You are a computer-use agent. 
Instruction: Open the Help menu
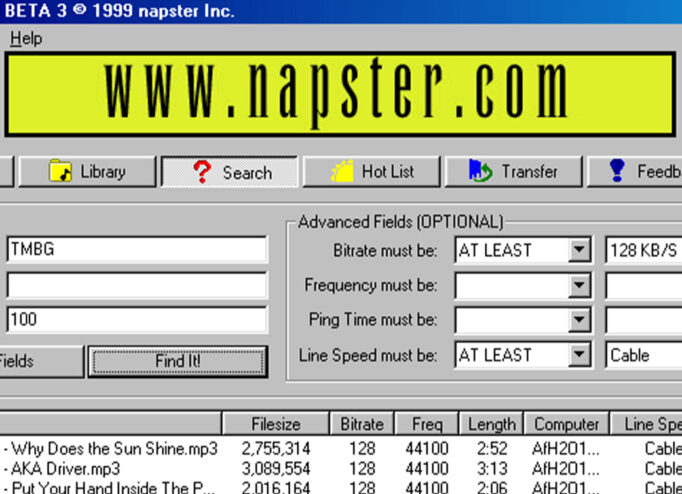coord(26,39)
